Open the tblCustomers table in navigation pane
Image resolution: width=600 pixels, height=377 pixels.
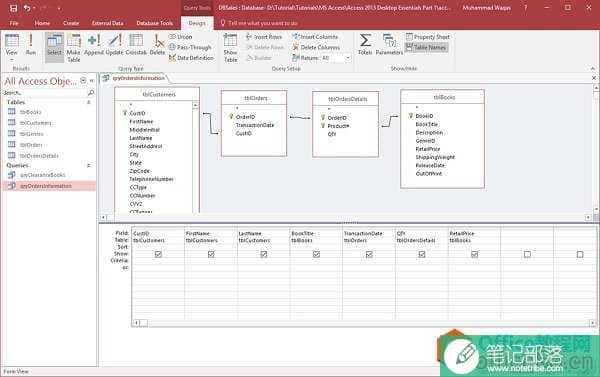pos(35,123)
